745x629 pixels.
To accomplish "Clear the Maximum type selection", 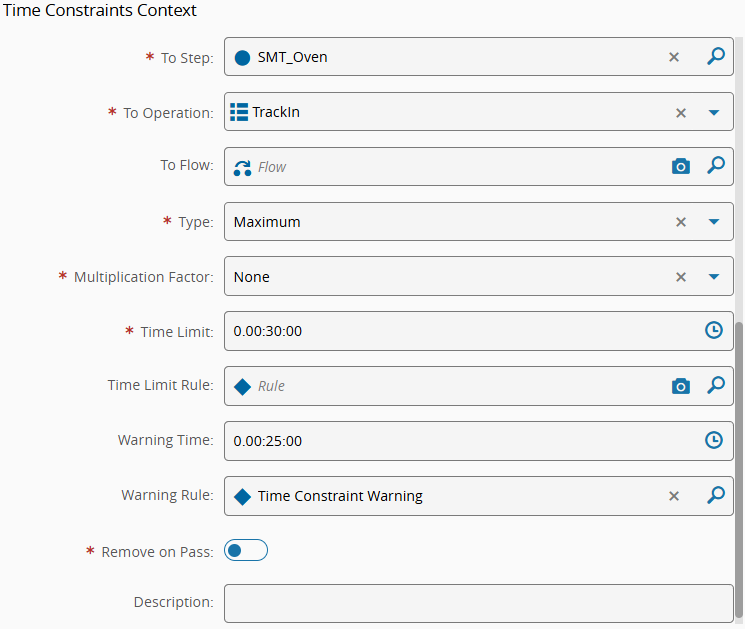I will (x=681, y=222).
